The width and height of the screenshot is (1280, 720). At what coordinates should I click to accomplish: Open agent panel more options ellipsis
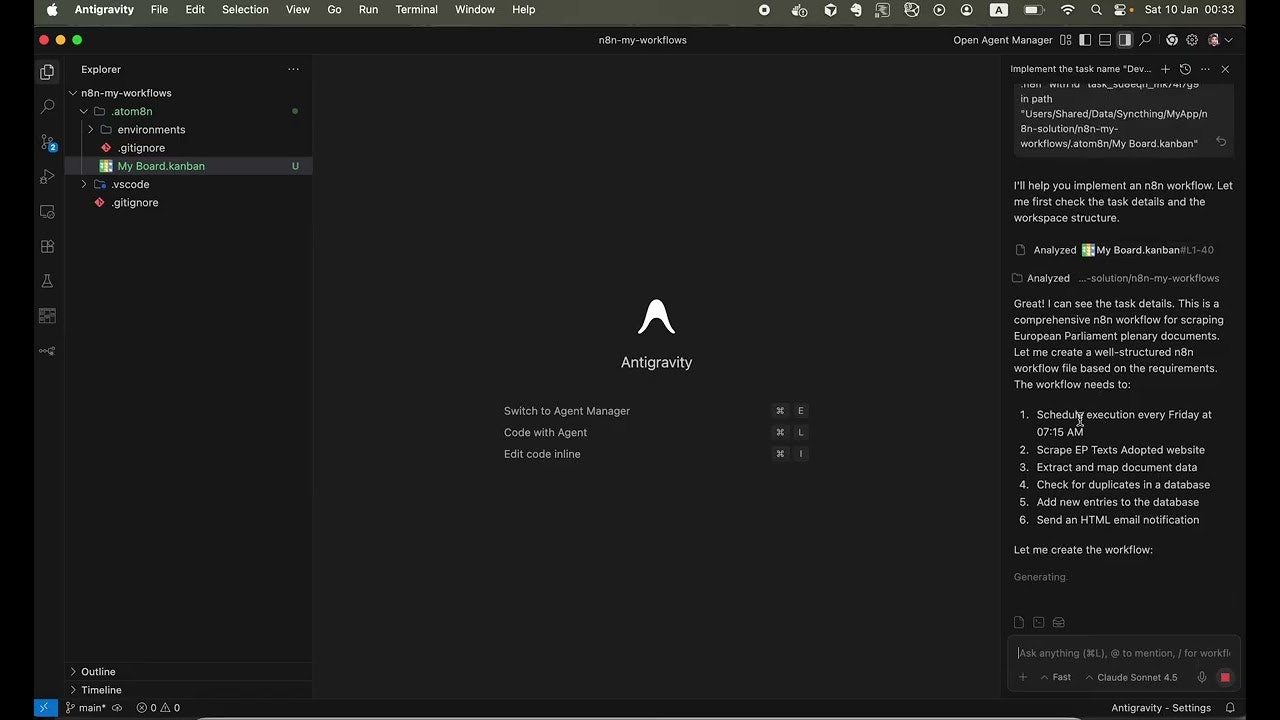(1205, 69)
